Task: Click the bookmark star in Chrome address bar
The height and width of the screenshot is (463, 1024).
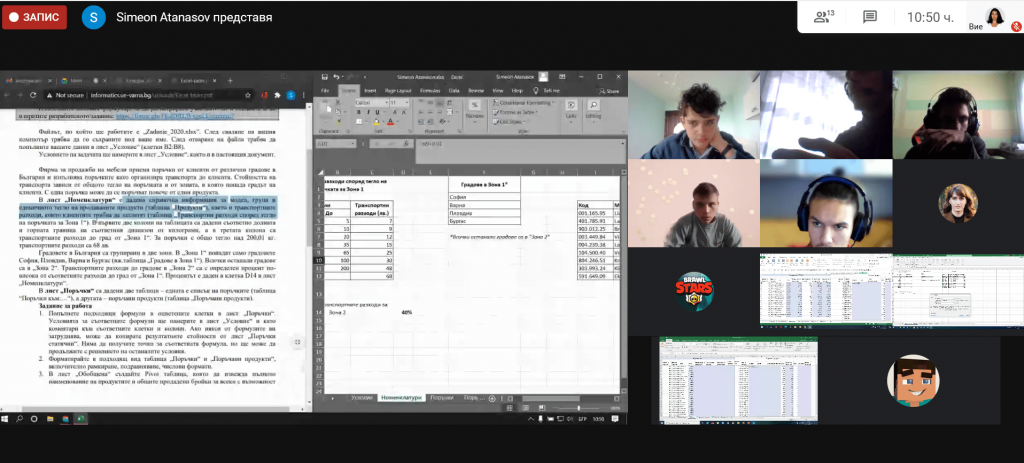Action: [x=248, y=95]
